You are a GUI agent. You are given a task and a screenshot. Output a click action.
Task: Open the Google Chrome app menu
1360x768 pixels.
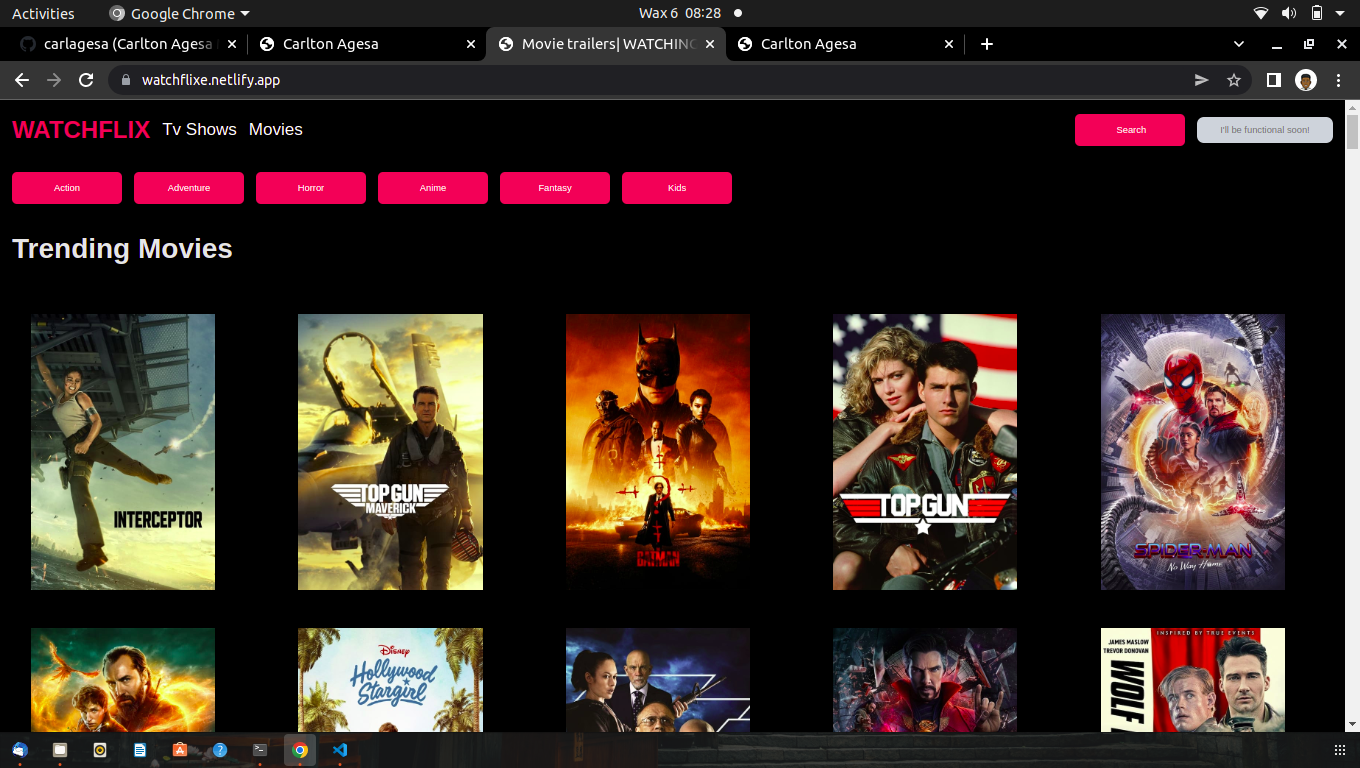tap(179, 13)
